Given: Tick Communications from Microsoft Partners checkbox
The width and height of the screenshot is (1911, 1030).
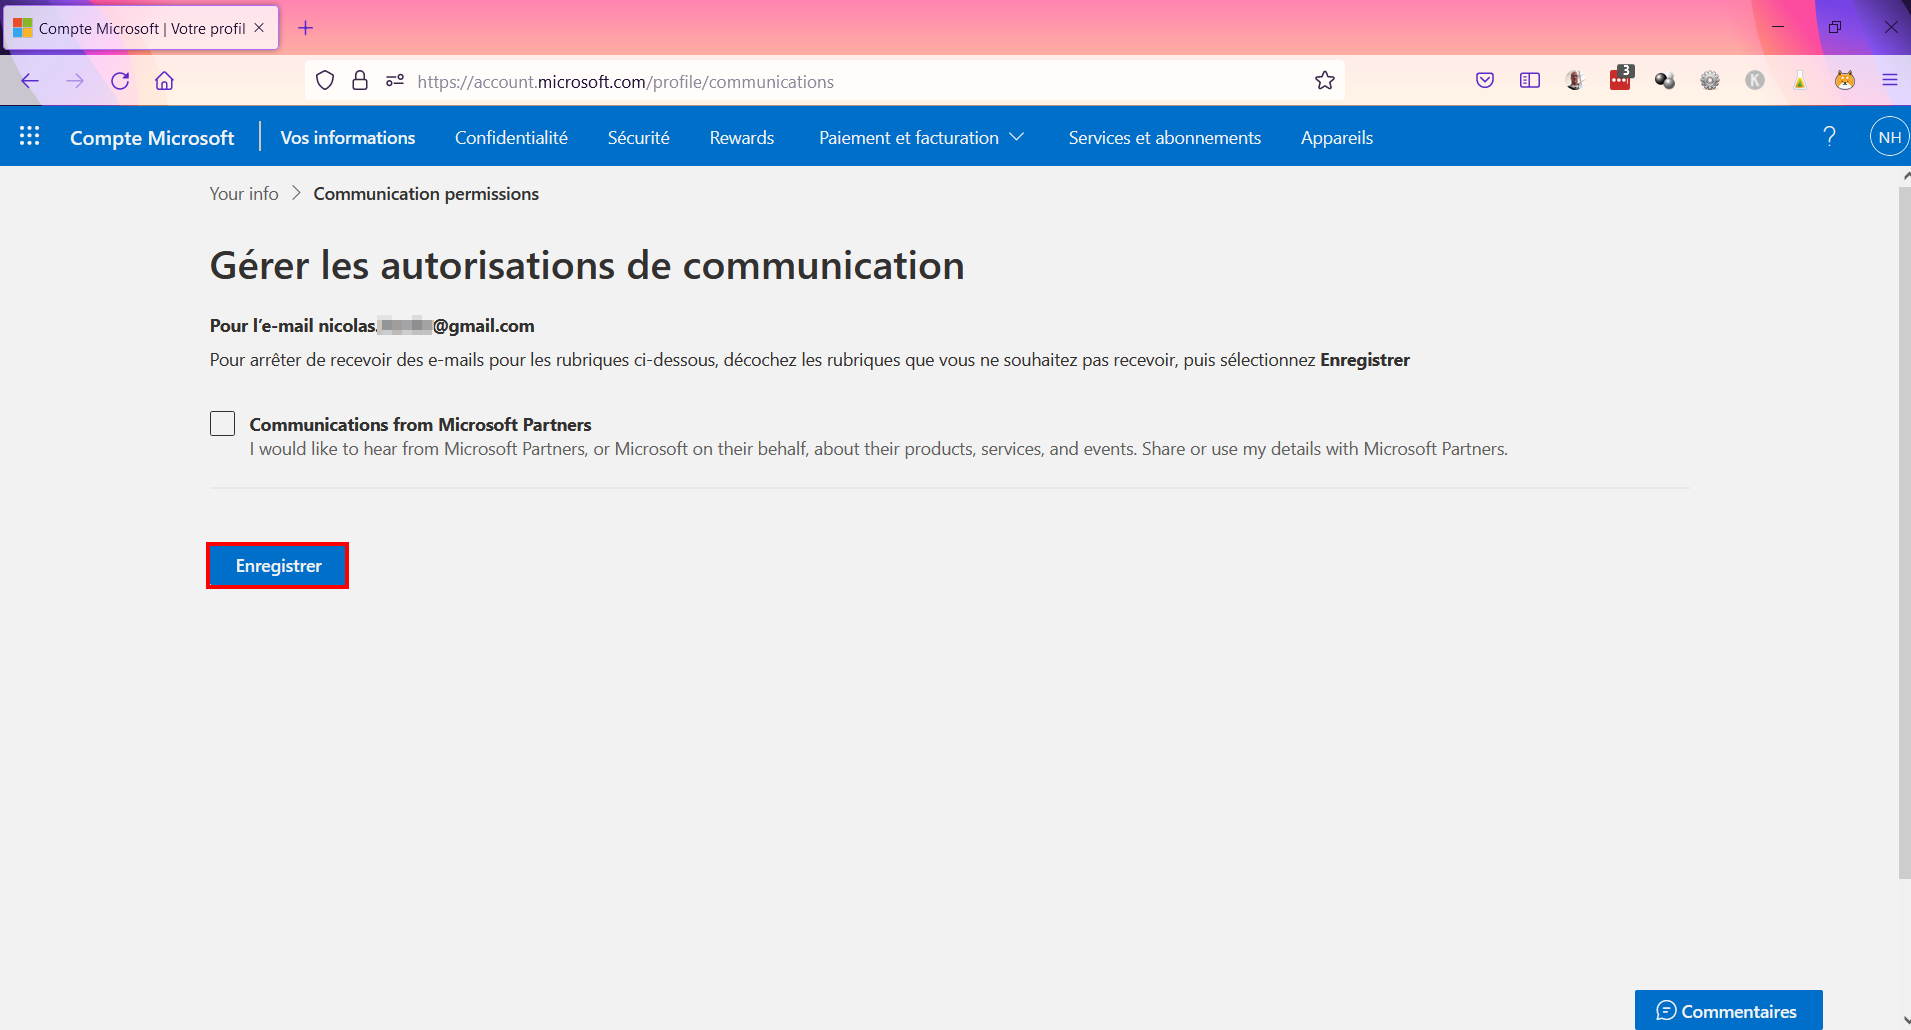Looking at the screenshot, I should [223, 424].
